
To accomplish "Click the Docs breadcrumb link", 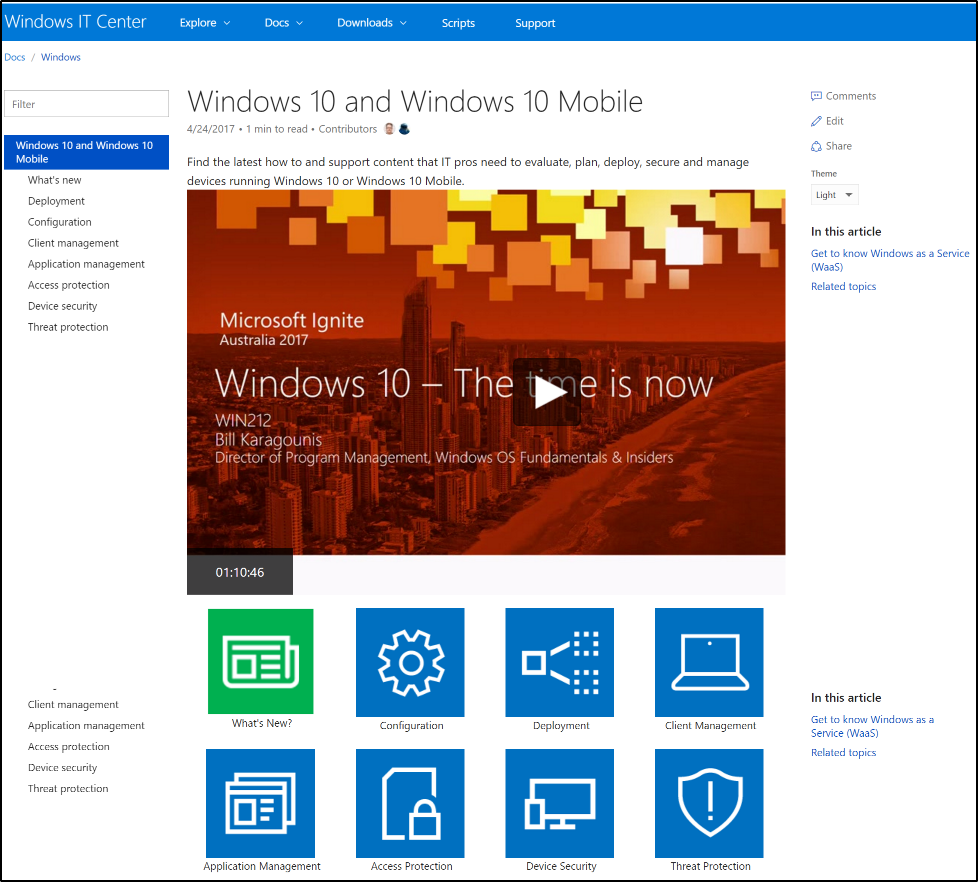I will 15,57.
